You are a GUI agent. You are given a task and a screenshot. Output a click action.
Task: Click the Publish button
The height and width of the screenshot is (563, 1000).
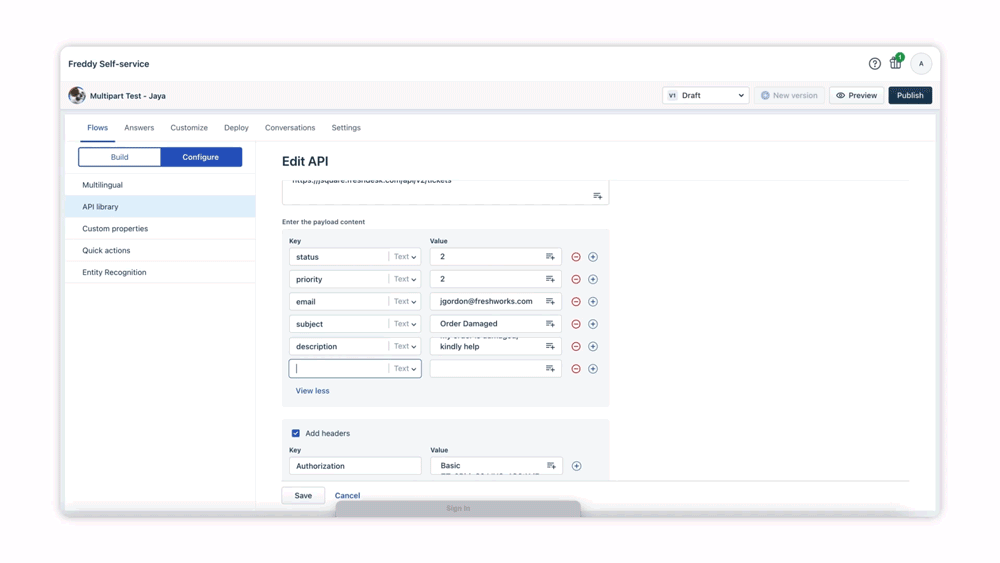(x=910, y=96)
